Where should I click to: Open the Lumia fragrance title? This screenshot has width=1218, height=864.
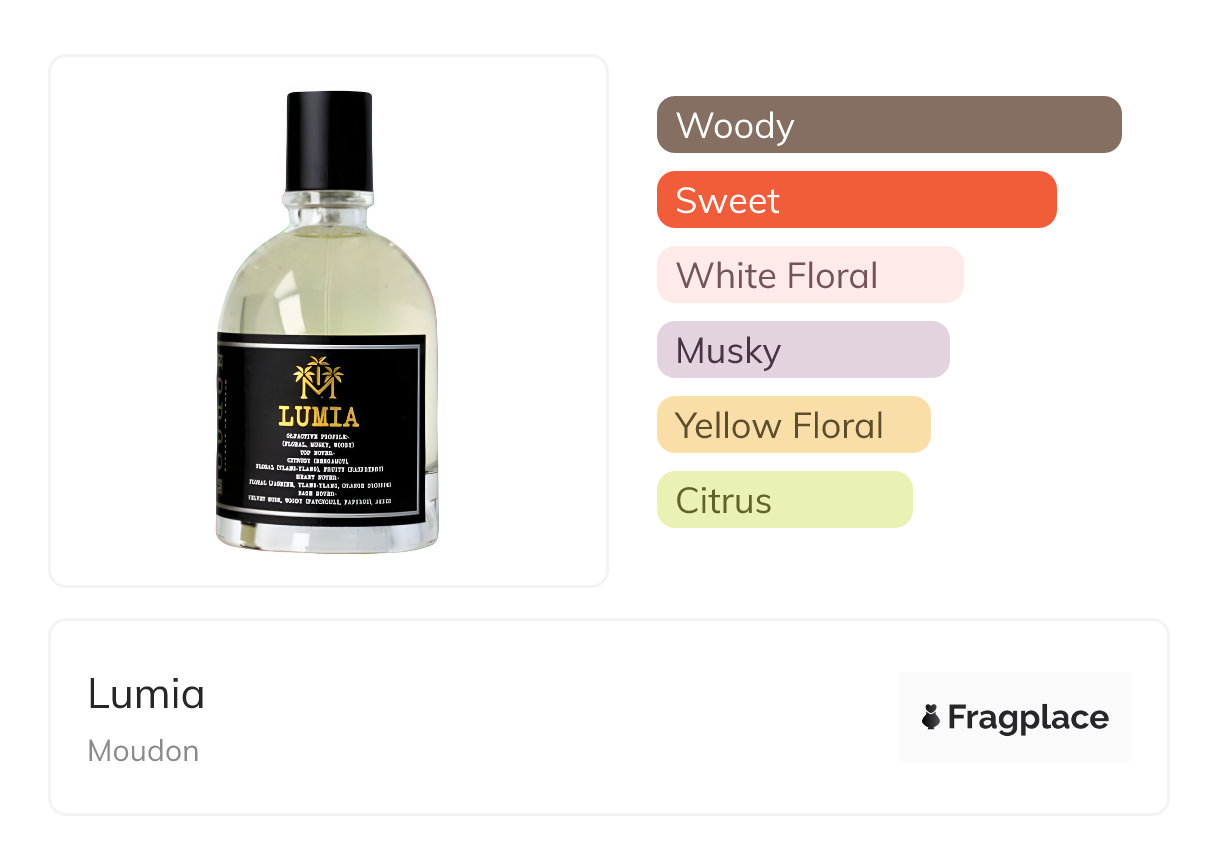146,694
